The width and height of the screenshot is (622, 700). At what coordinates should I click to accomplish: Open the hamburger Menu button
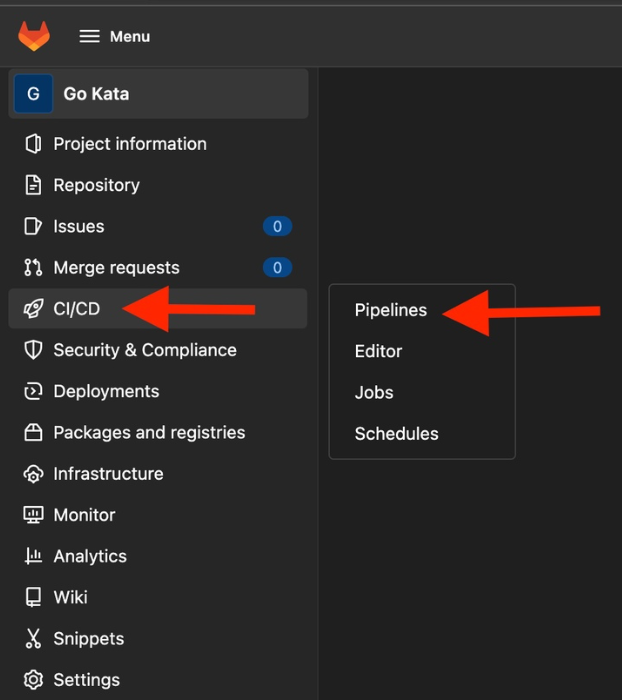pos(114,36)
